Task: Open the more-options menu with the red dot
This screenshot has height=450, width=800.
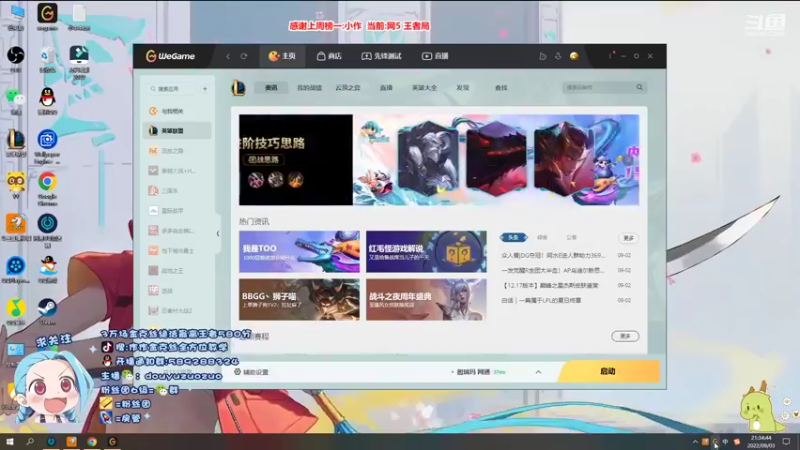Action: click(611, 55)
